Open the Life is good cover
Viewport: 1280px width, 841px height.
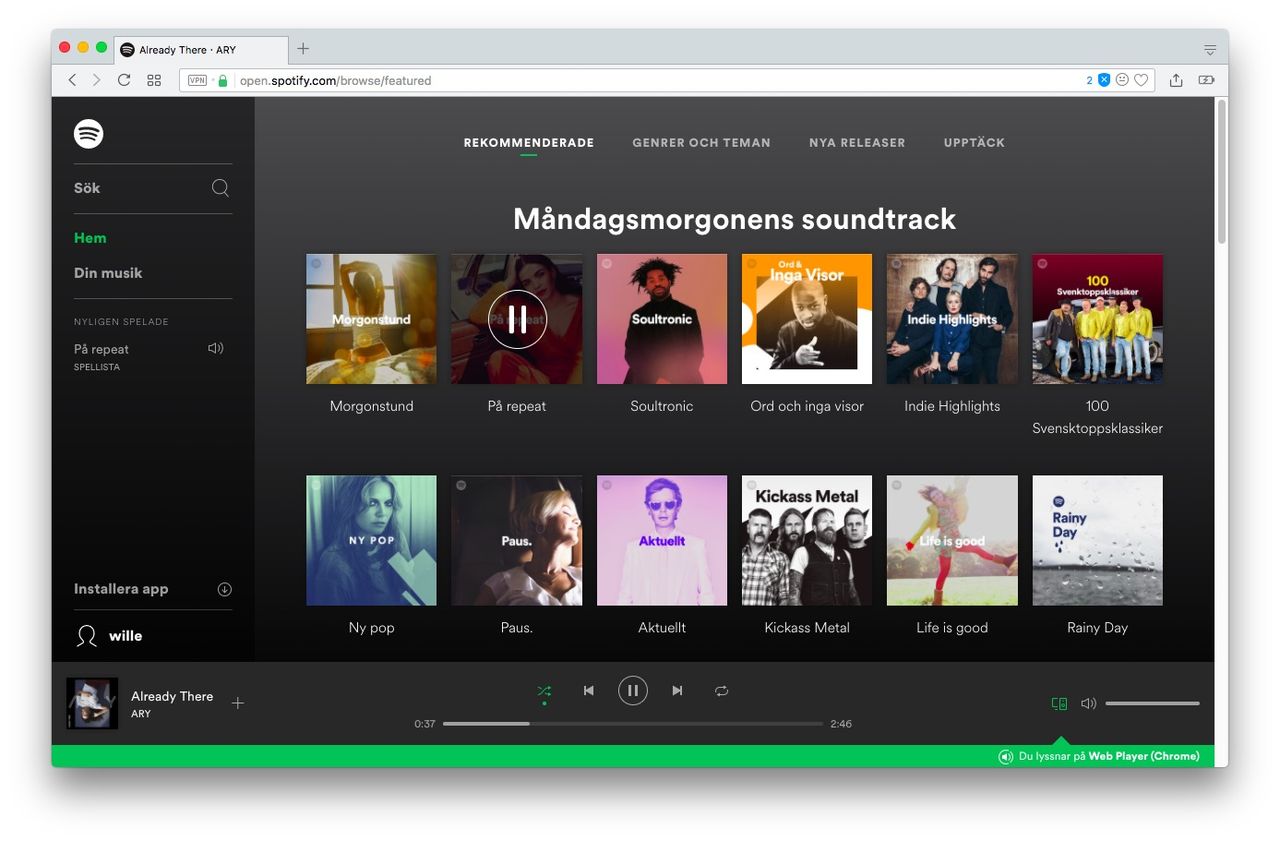[952, 540]
